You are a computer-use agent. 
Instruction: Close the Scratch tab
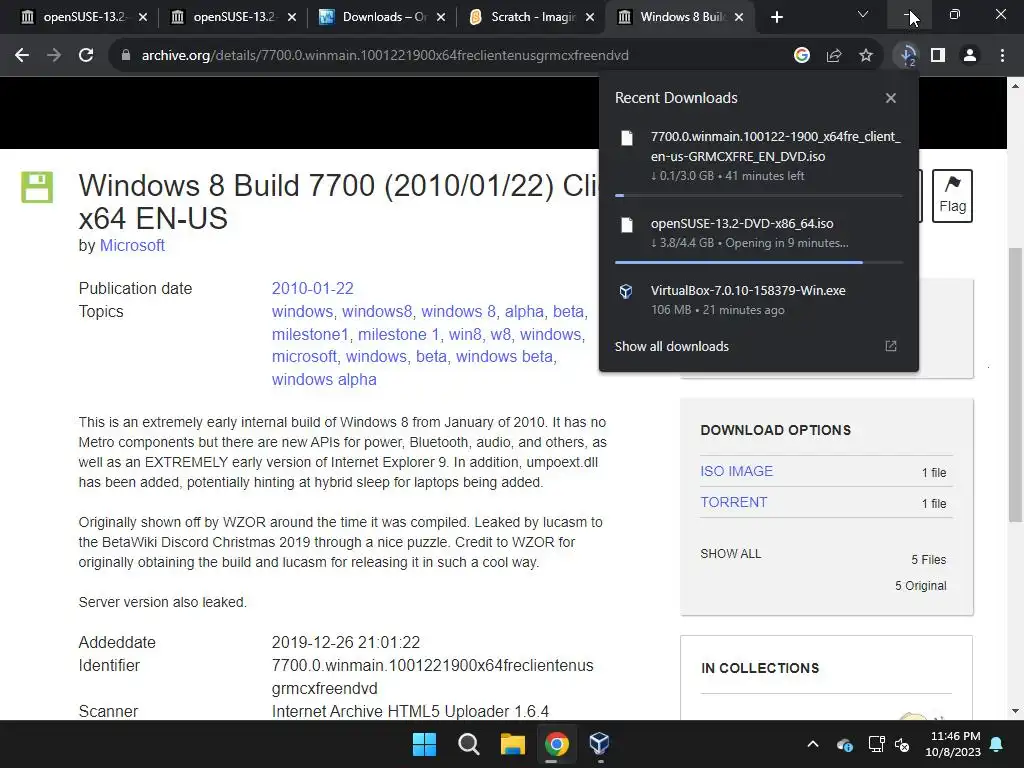tap(590, 17)
